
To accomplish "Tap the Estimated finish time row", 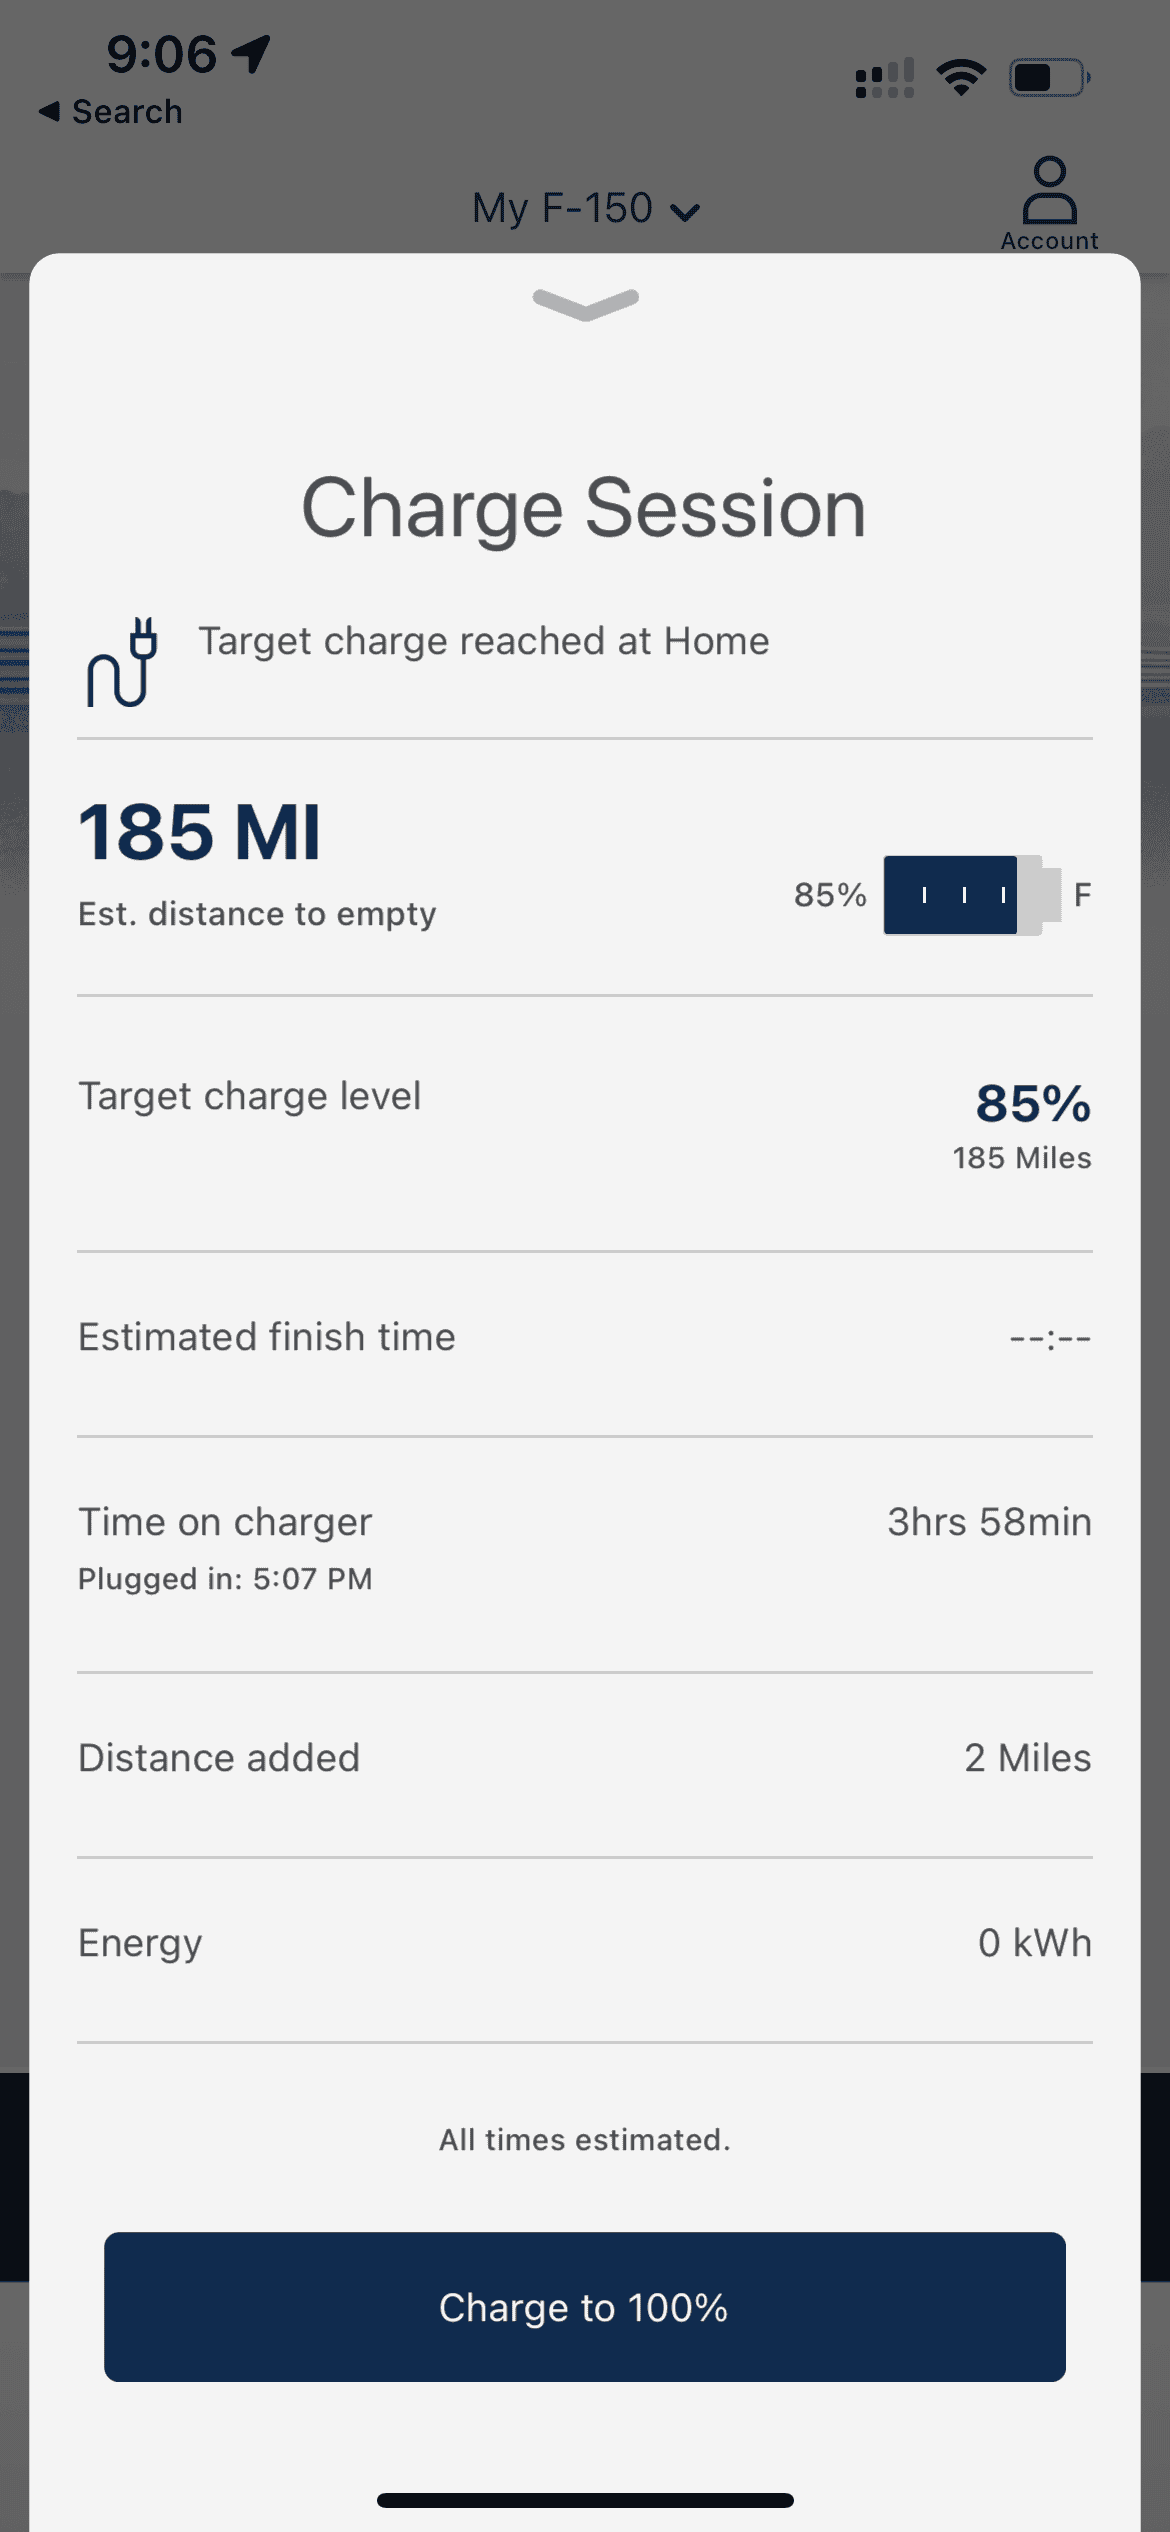I will [x=585, y=1337].
